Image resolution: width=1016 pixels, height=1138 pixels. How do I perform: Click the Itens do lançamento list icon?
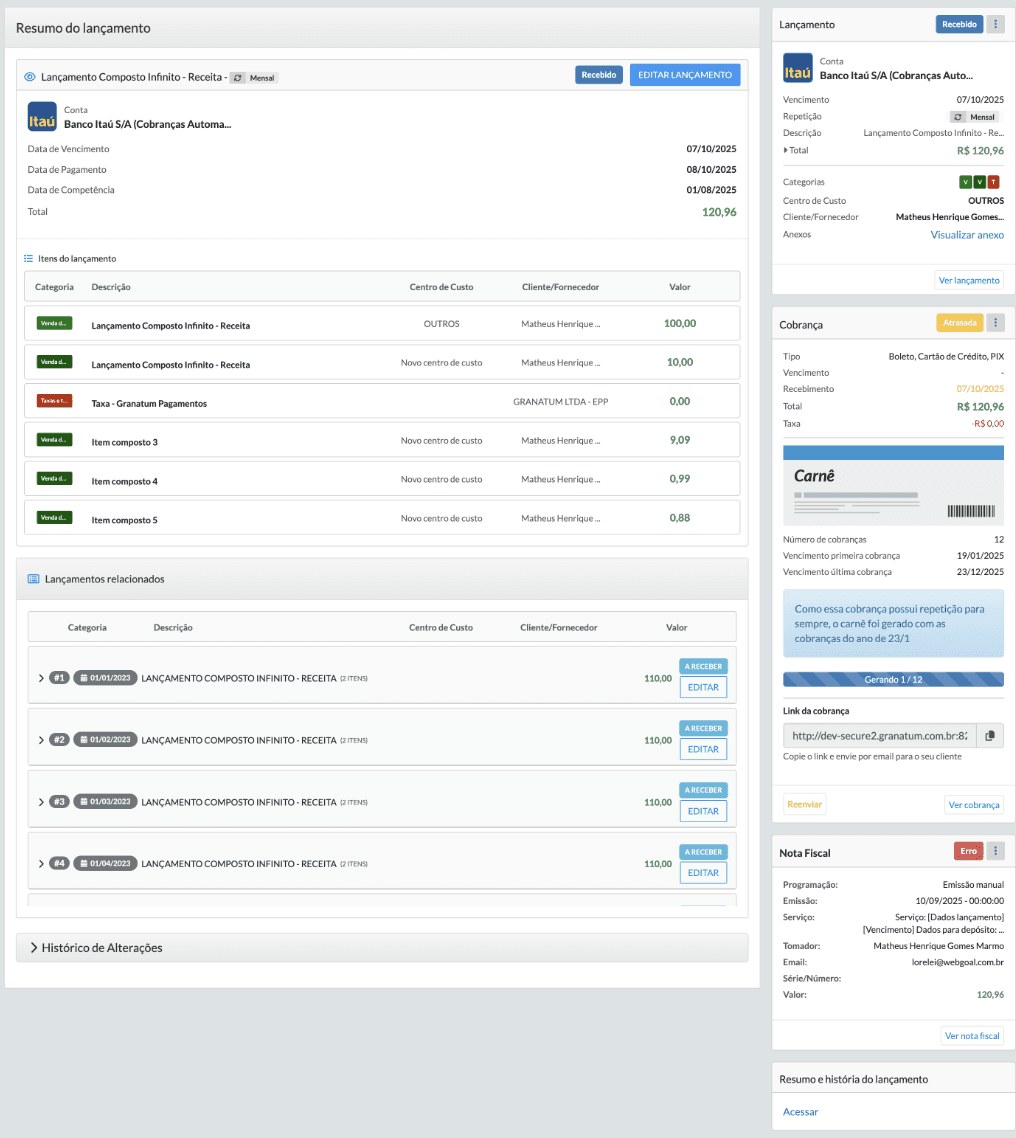(x=28, y=258)
